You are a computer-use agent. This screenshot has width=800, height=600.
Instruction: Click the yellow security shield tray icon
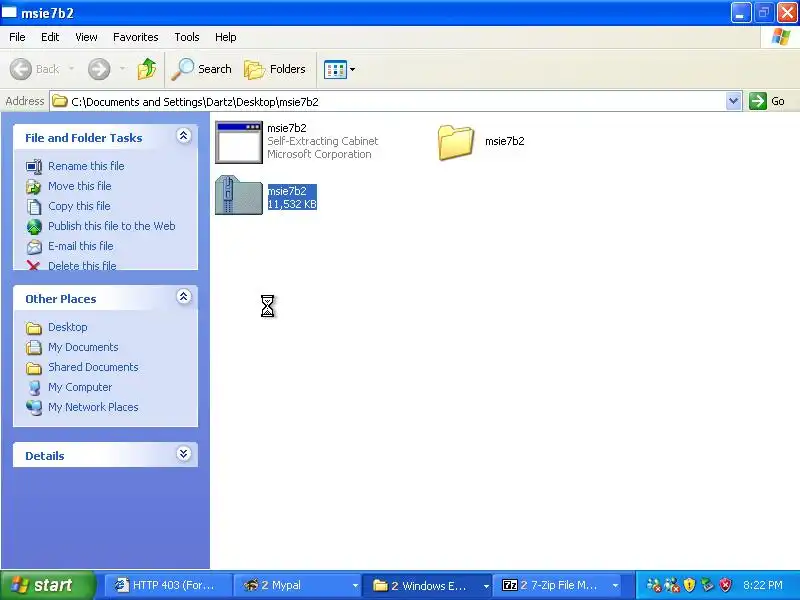689,585
